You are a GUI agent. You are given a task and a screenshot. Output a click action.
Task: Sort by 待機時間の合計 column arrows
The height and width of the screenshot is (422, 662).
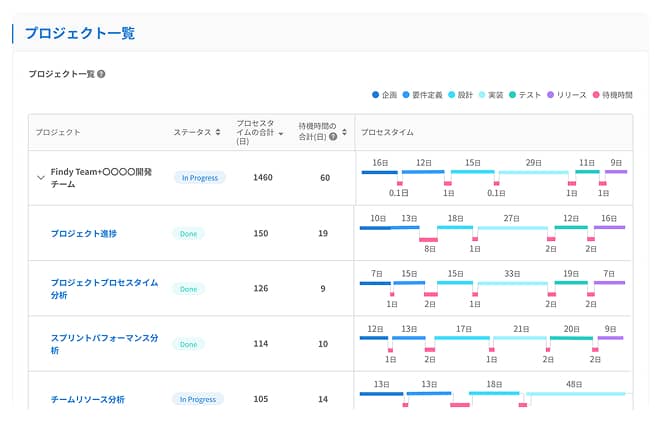[x=345, y=132]
